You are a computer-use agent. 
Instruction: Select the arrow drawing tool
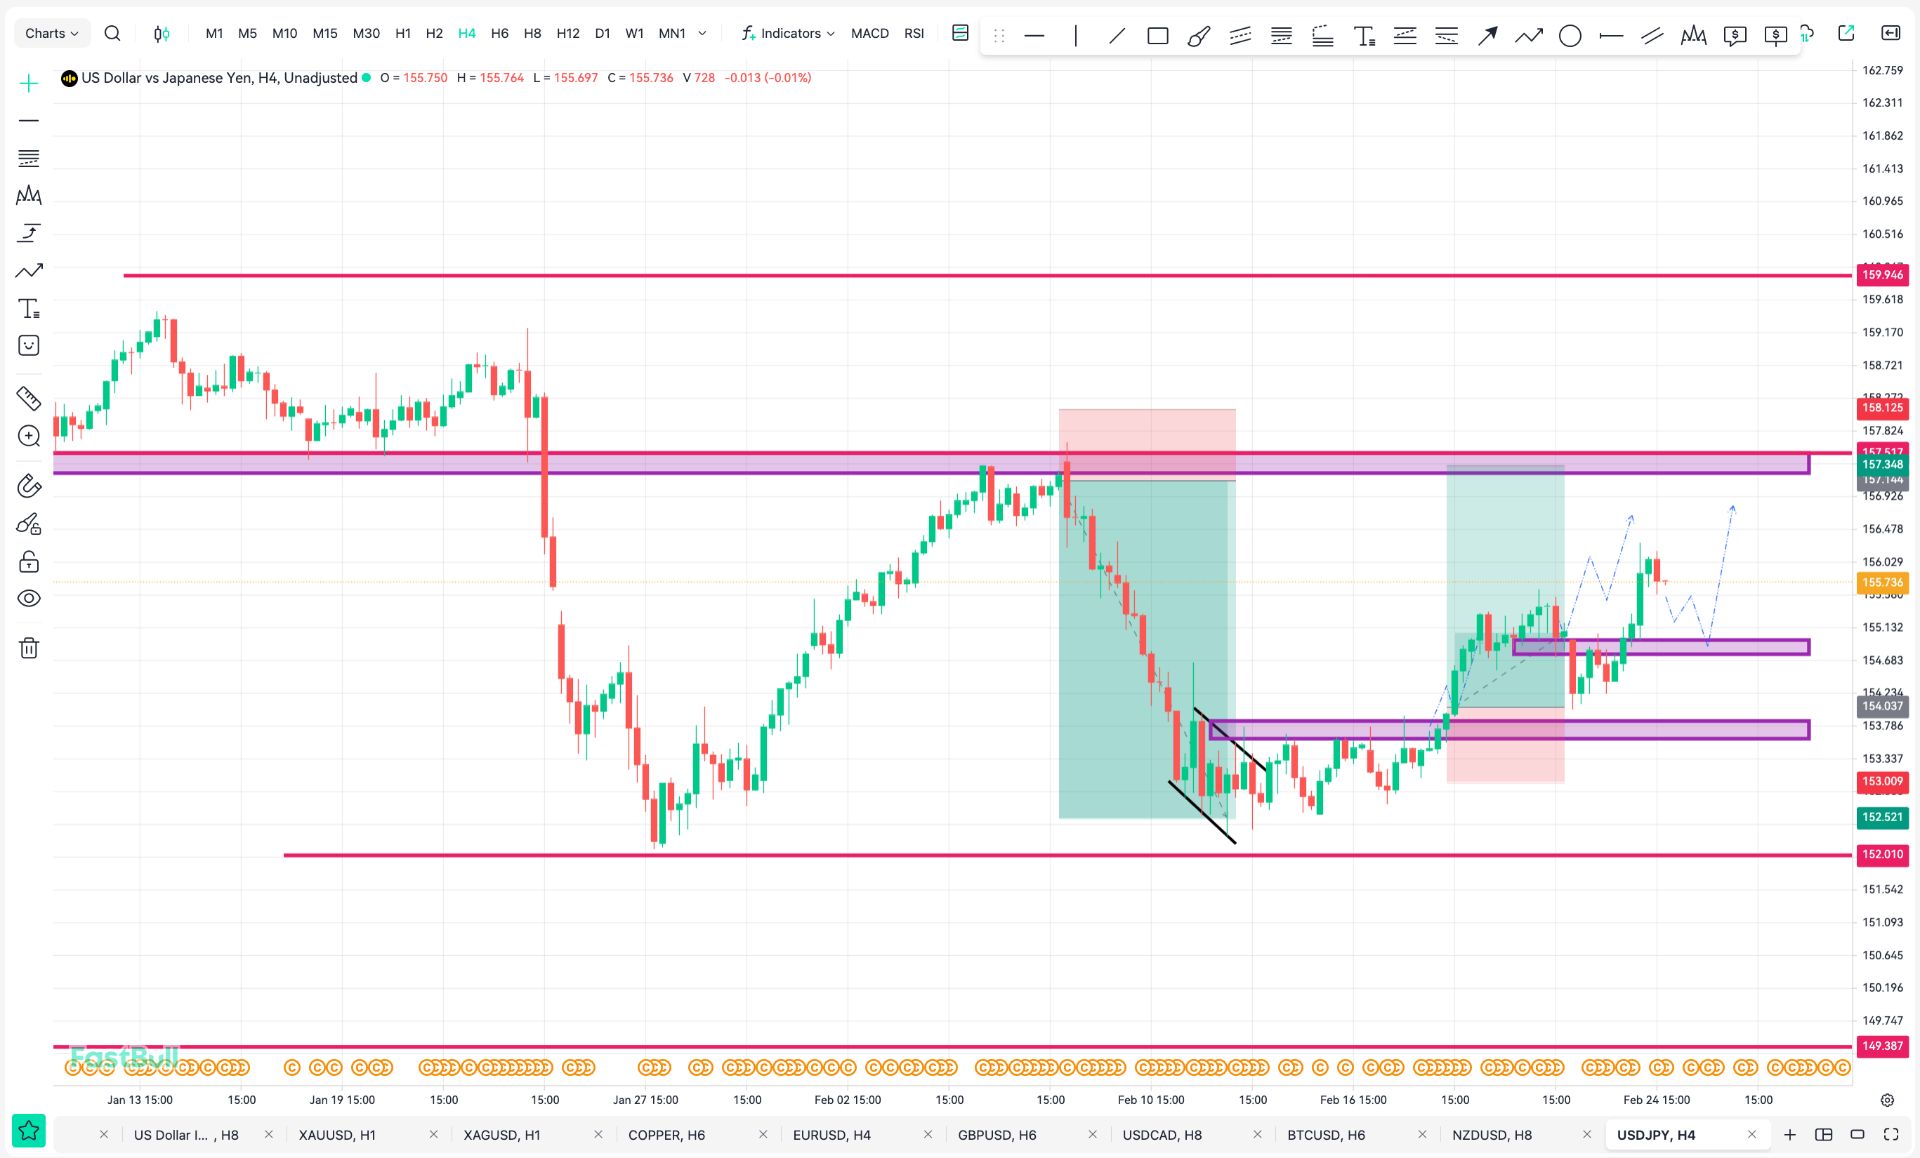pos(1487,36)
